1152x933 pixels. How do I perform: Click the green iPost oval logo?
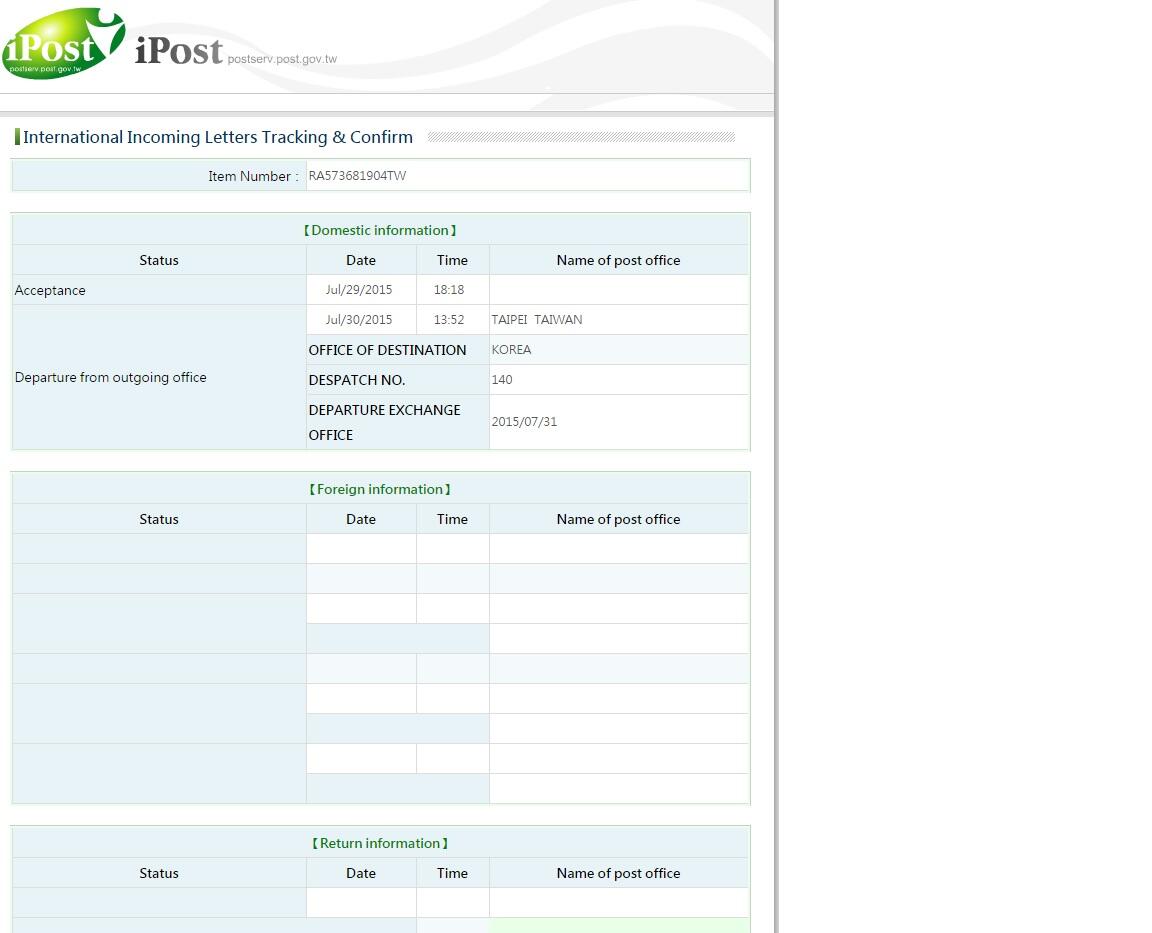coord(62,44)
